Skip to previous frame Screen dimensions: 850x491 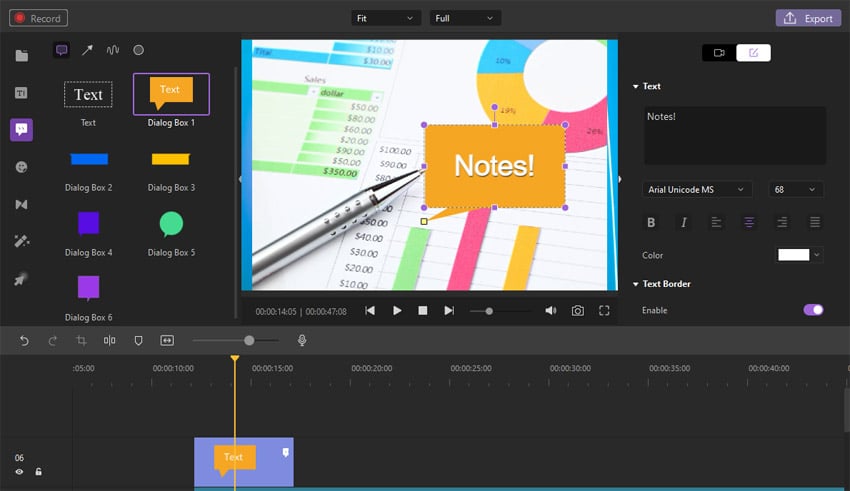[370, 311]
